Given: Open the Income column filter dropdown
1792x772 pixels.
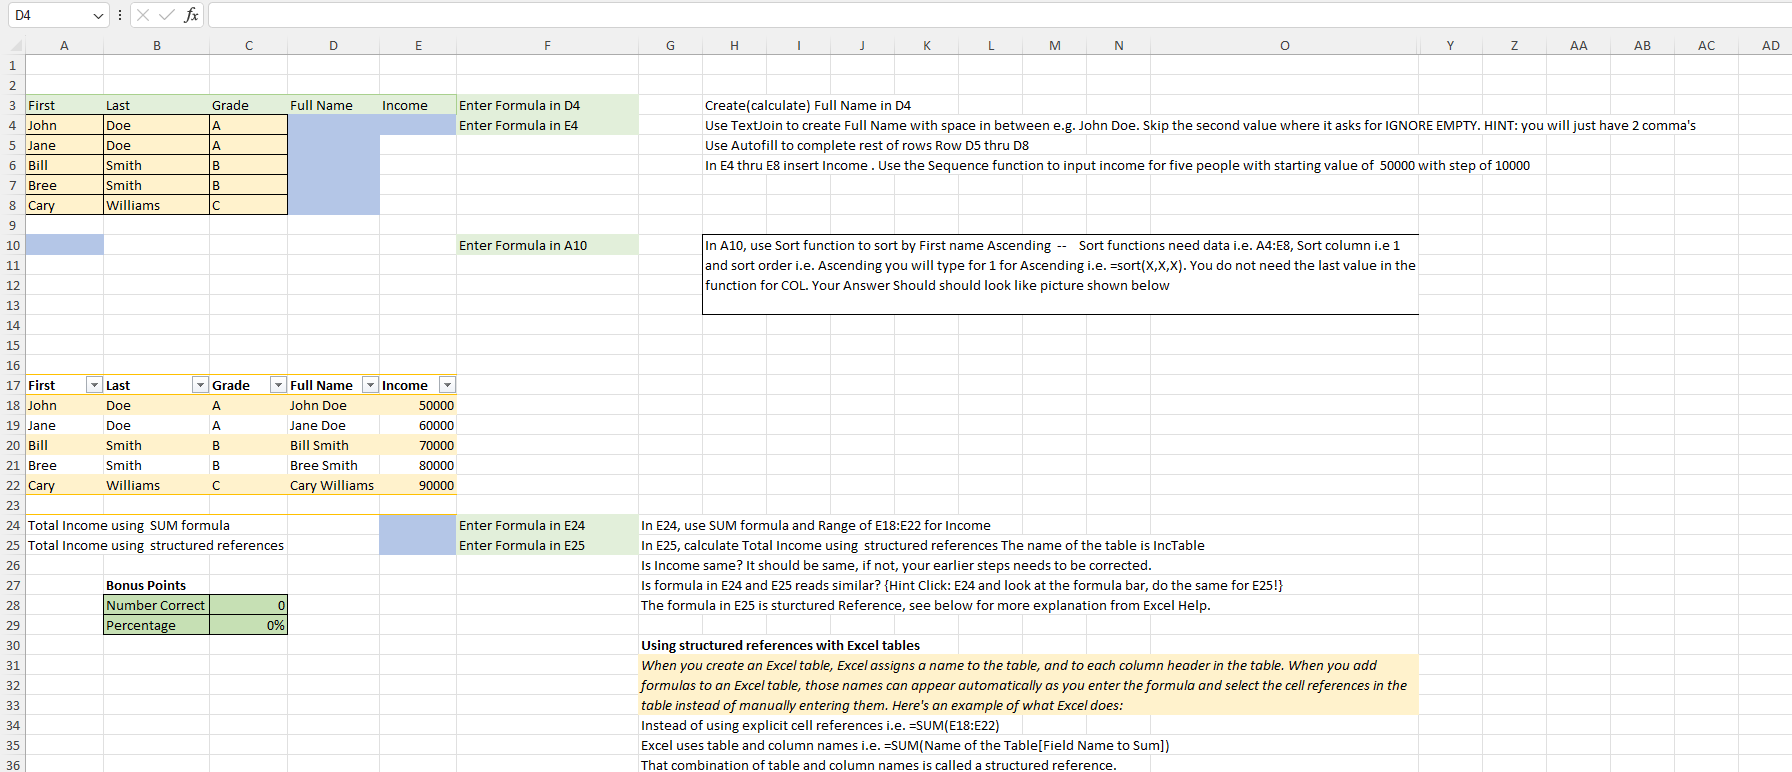Looking at the screenshot, I should tap(447, 385).
